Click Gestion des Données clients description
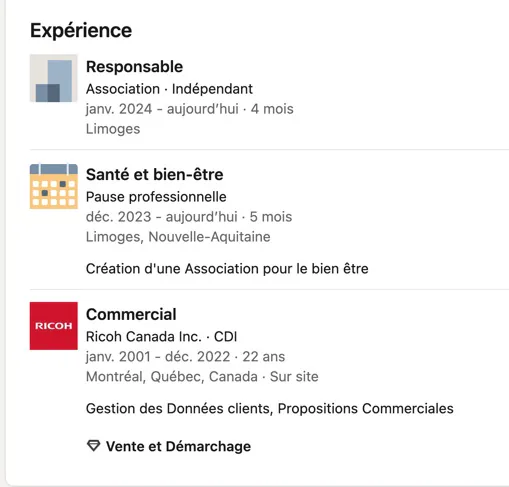The width and height of the screenshot is (509, 487). 270,409
